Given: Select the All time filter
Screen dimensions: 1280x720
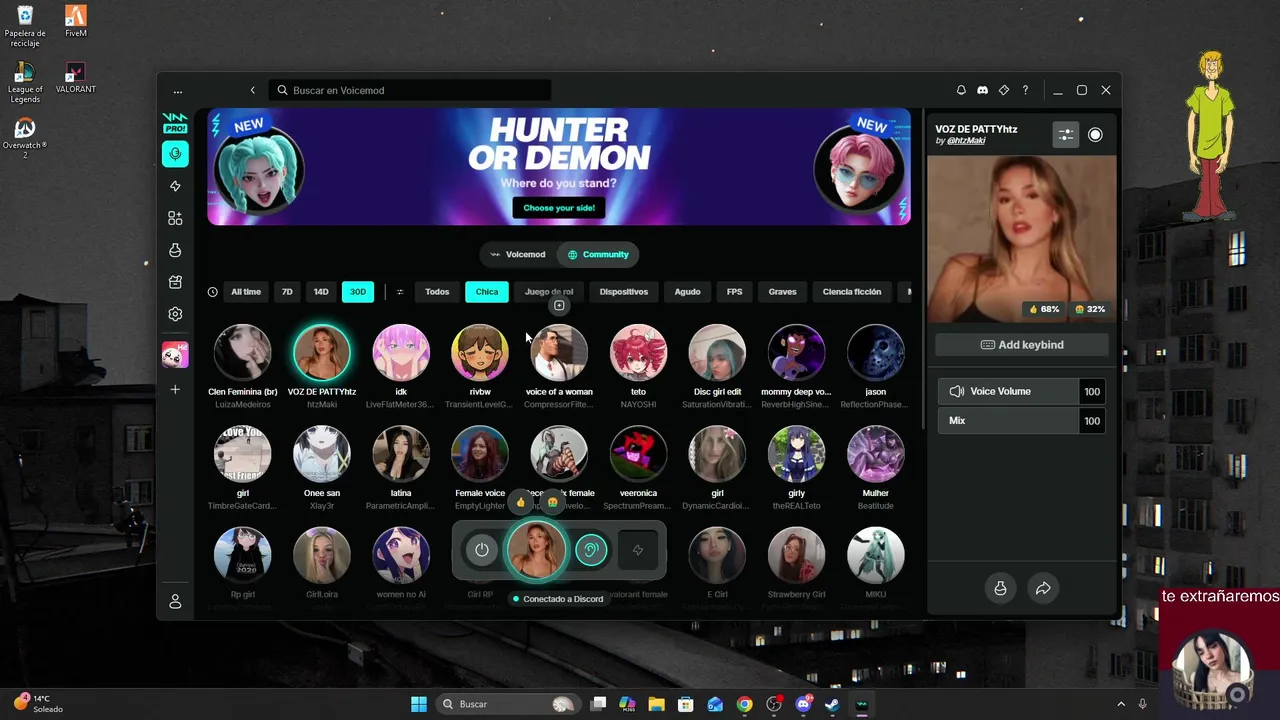Looking at the screenshot, I should pos(246,292).
